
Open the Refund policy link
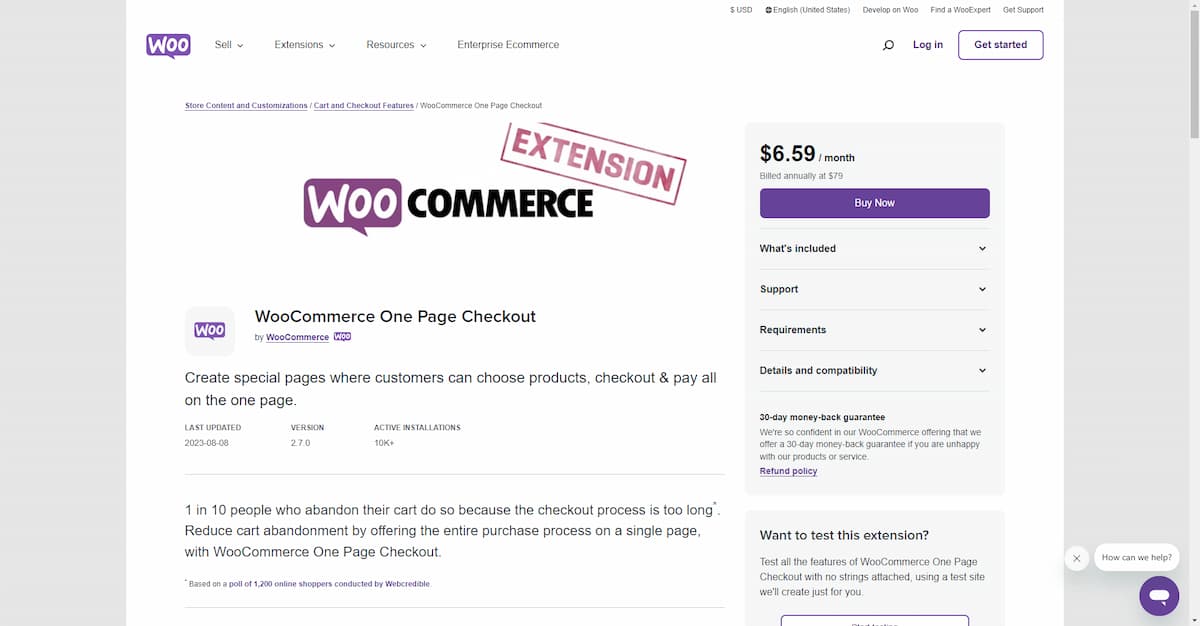(788, 471)
